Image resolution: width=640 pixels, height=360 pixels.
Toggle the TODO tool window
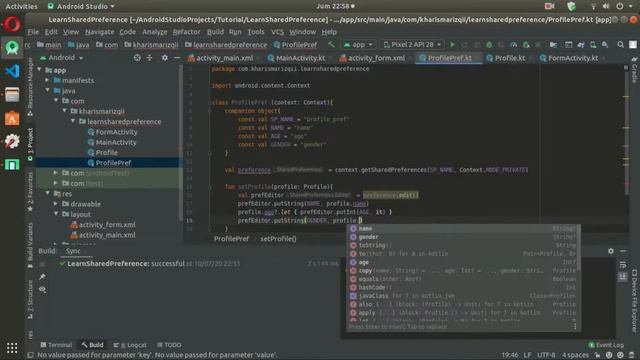tap(169, 345)
